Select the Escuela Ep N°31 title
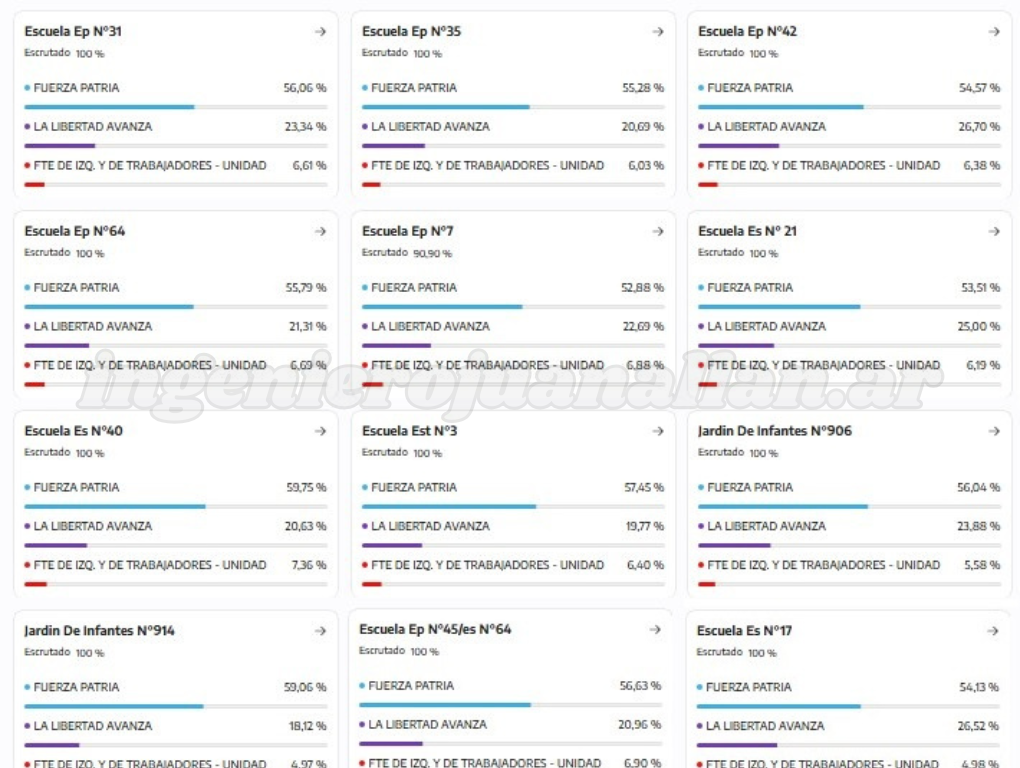The width and height of the screenshot is (1020, 768). tap(73, 32)
